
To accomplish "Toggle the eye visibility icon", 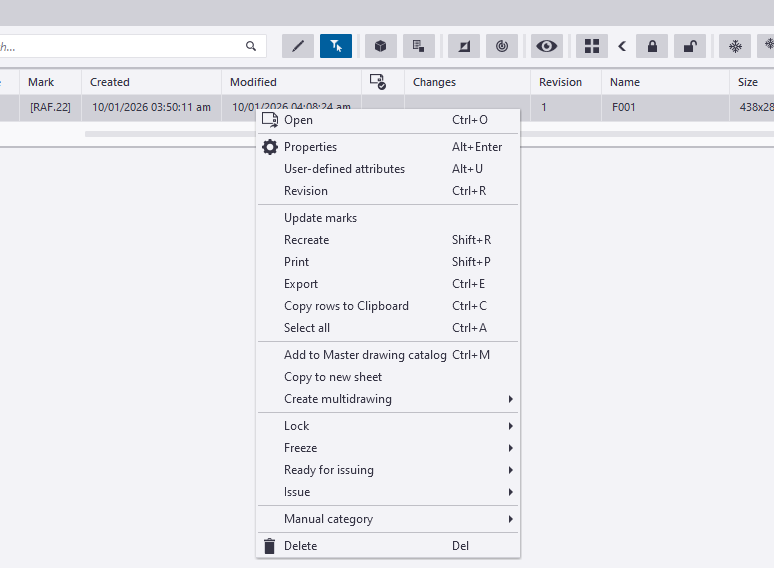I will [546, 46].
